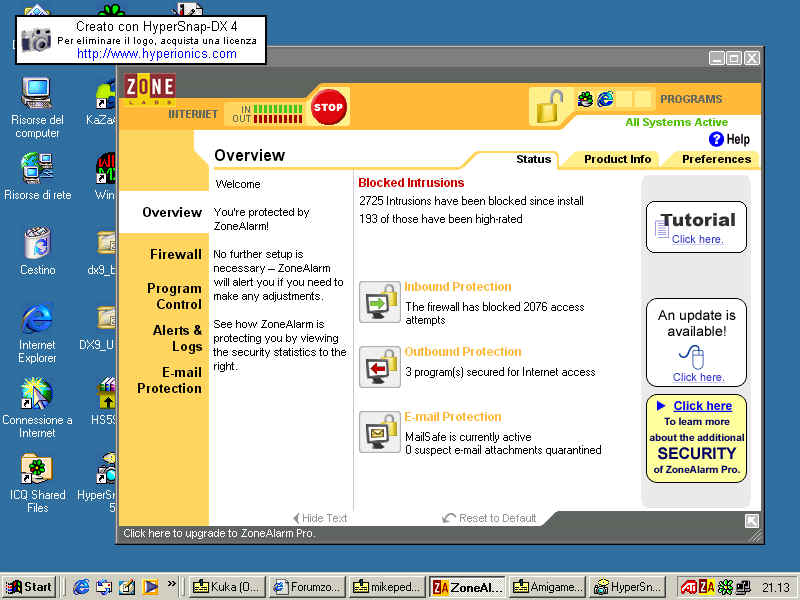Click the red STOP emergency button
The width and height of the screenshot is (800, 600).
[x=328, y=107]
